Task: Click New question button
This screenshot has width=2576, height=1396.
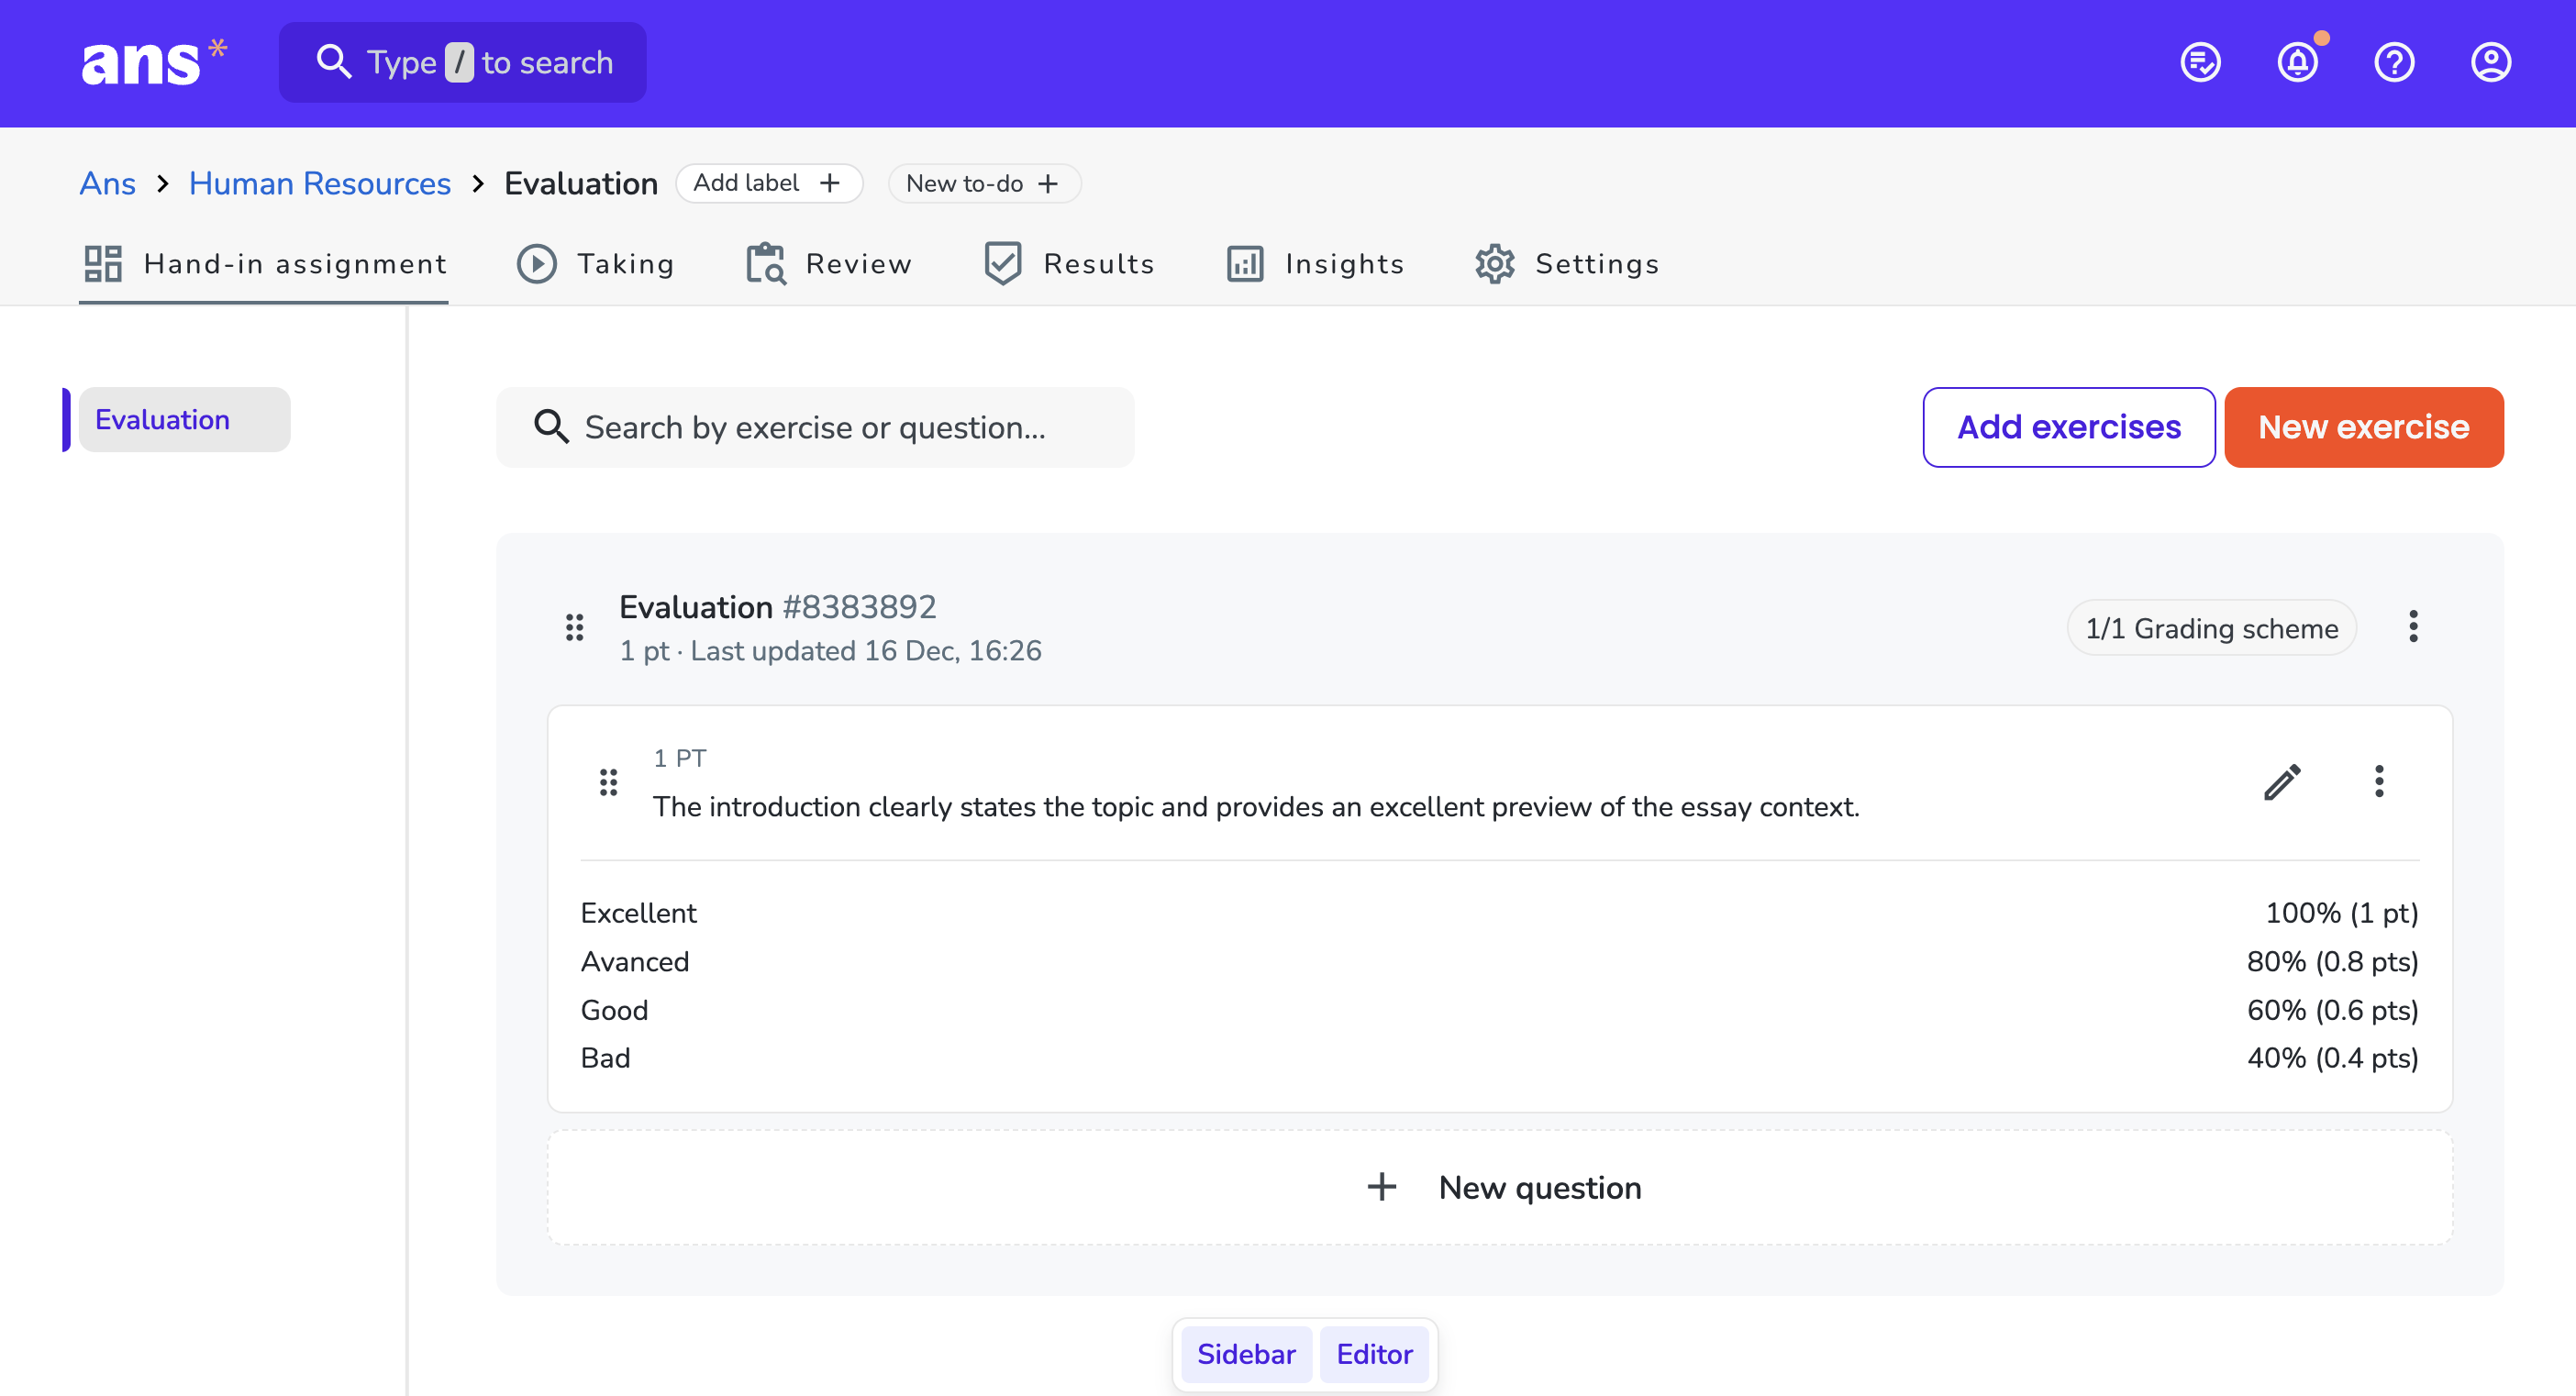Action: [1500, 1187]
